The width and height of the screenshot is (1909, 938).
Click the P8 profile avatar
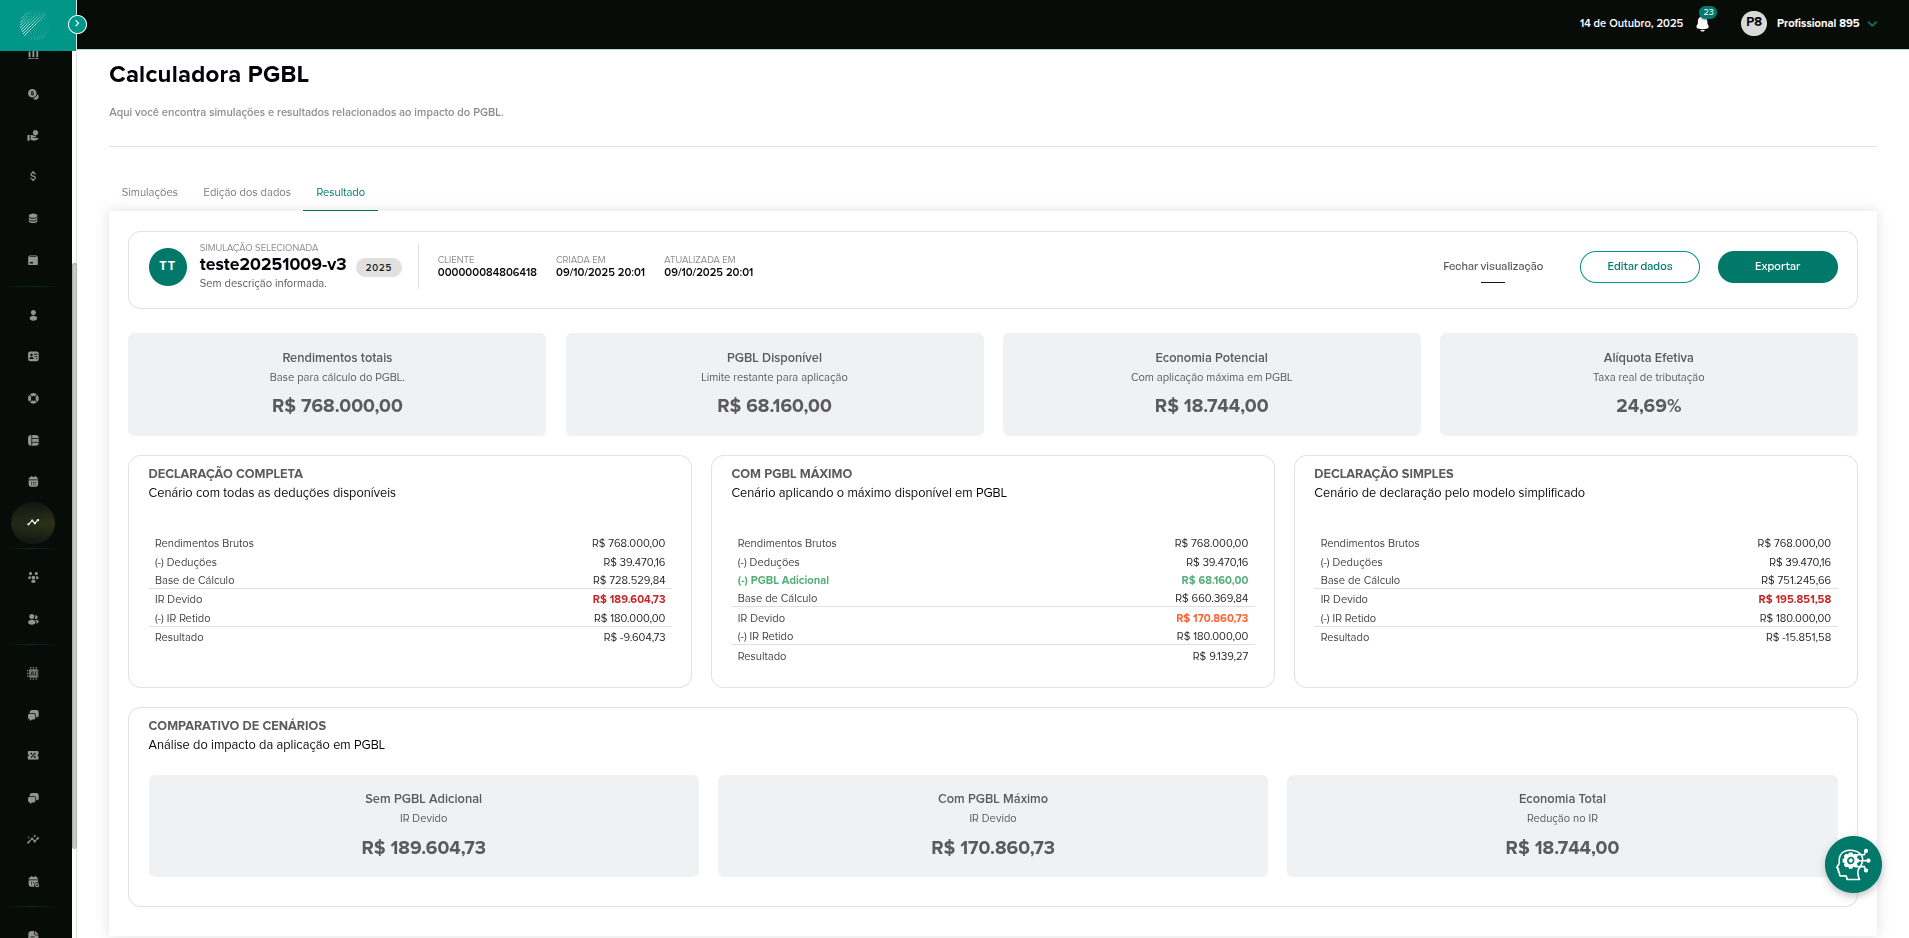[1753, 24]
